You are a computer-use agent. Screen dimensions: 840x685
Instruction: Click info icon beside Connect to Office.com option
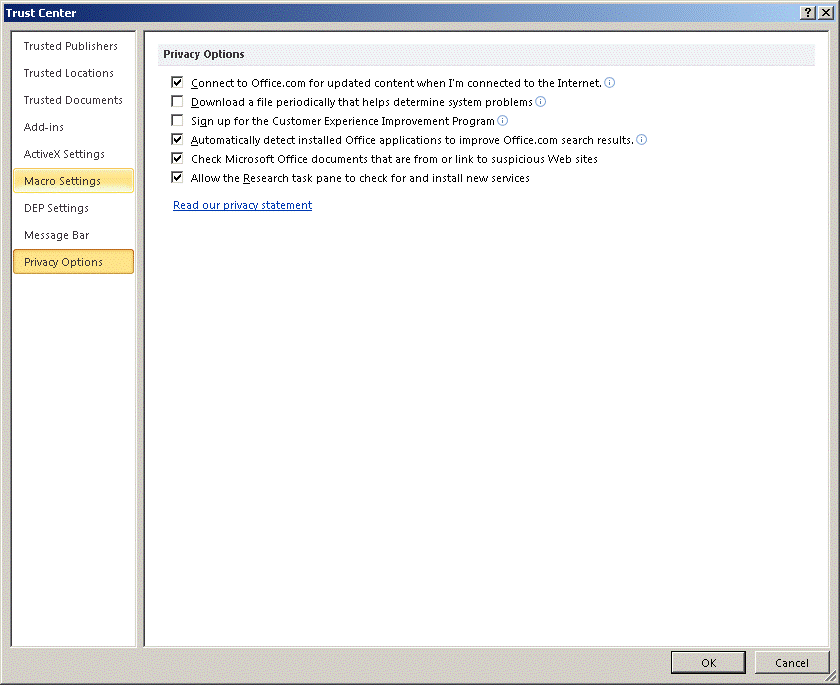pos(609,83)
